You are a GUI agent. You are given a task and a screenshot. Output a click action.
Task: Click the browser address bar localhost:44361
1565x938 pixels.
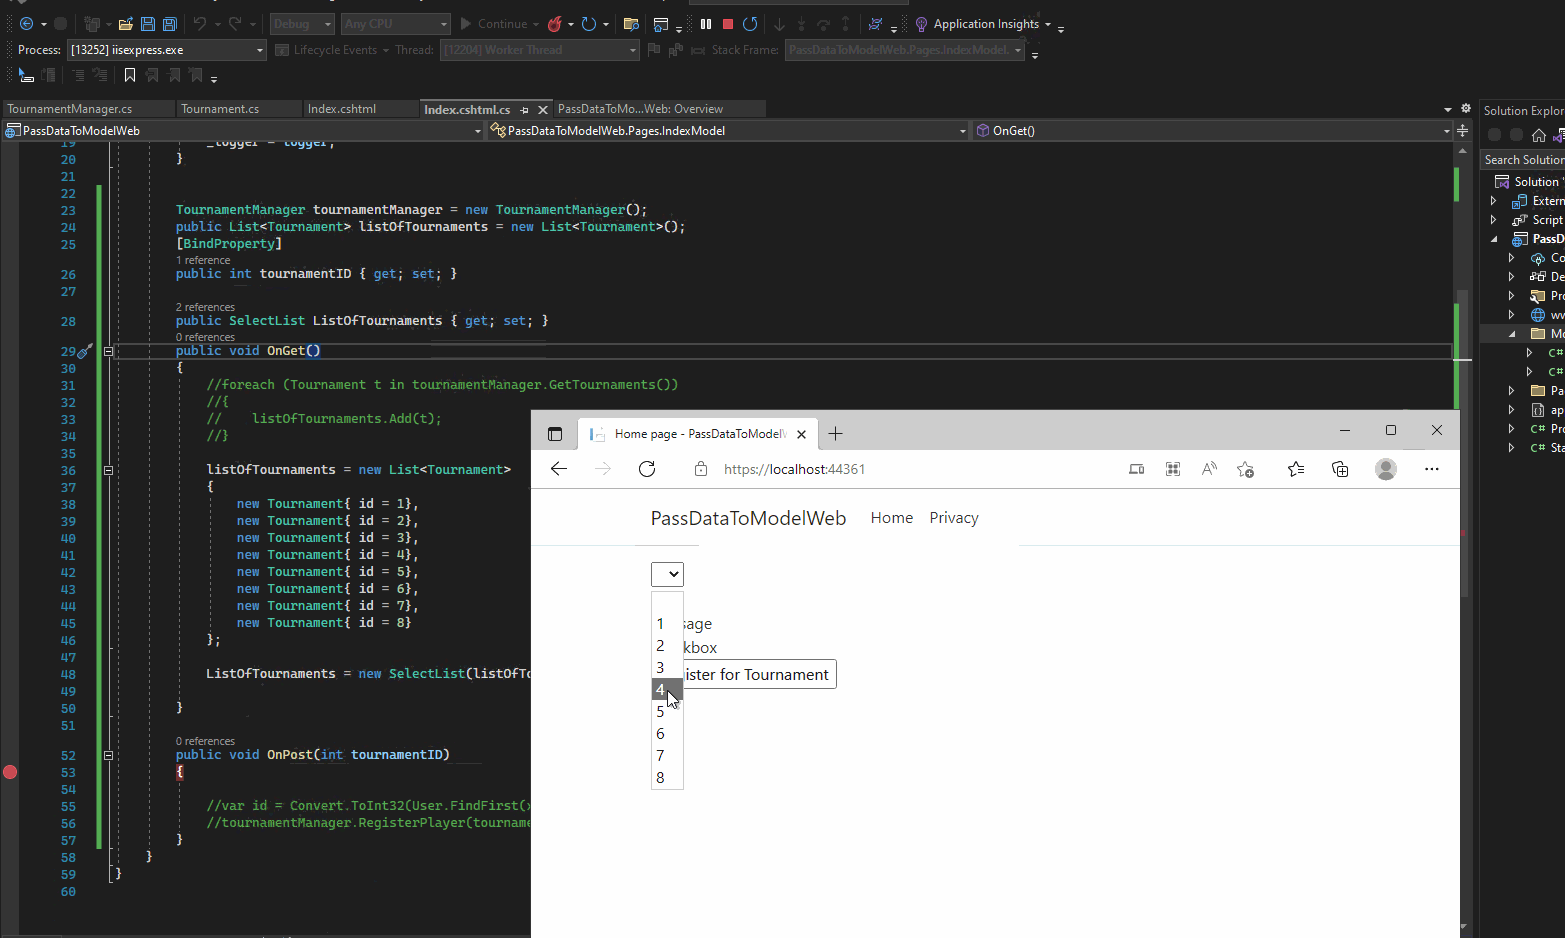(x=794, y=469)
